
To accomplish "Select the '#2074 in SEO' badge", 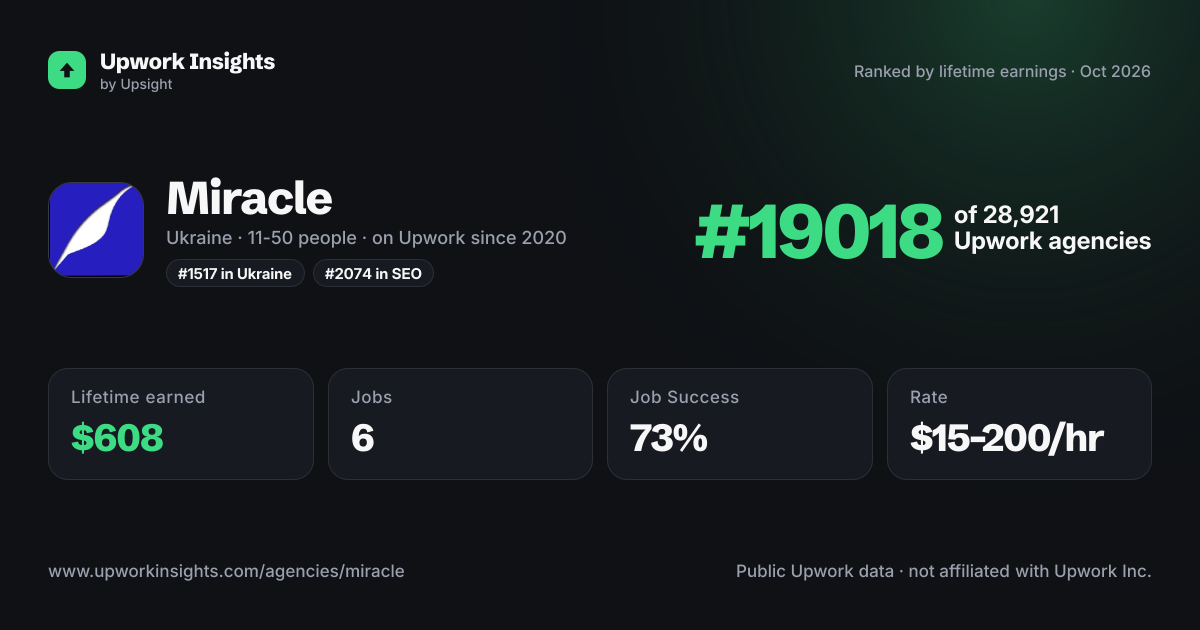I will coord(373,274).
